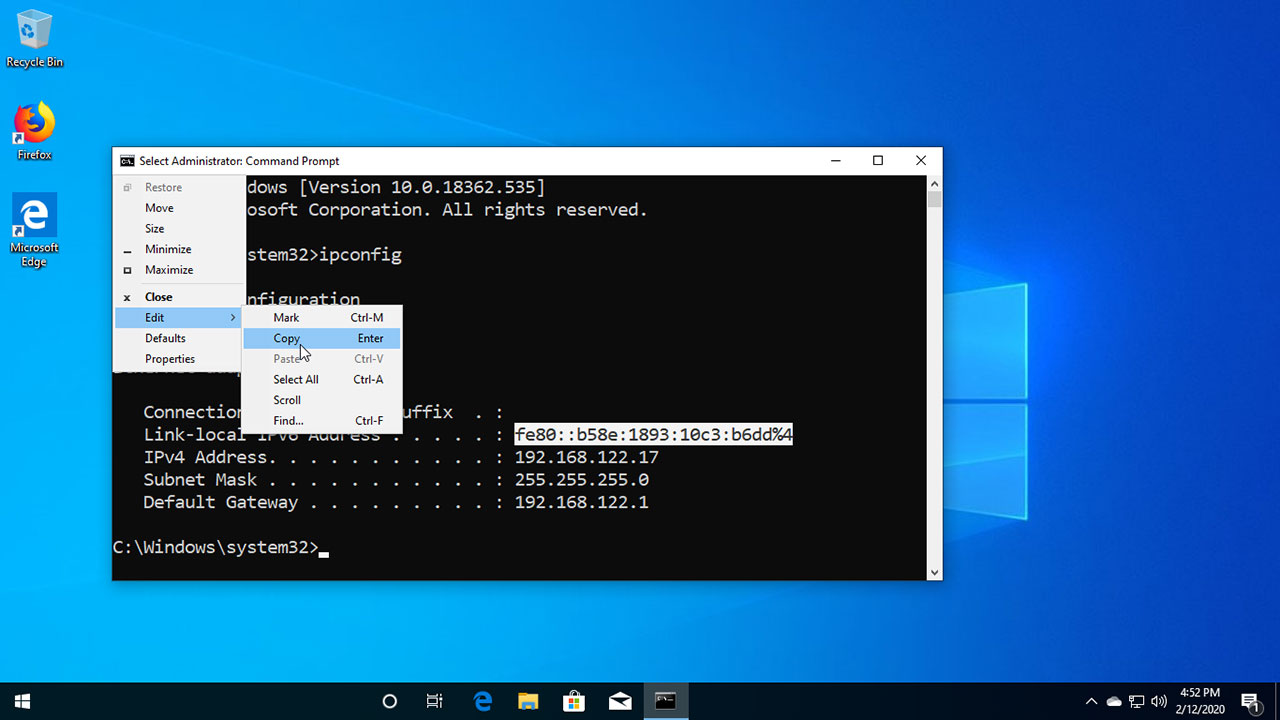Click the highlighted IPv6 address fe80::b58e:1893:10c3:b6dd%4

coord(653,435)
